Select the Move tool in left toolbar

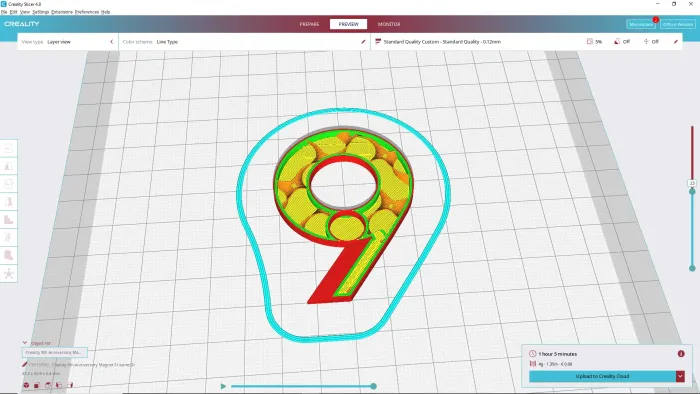(8, 148)
